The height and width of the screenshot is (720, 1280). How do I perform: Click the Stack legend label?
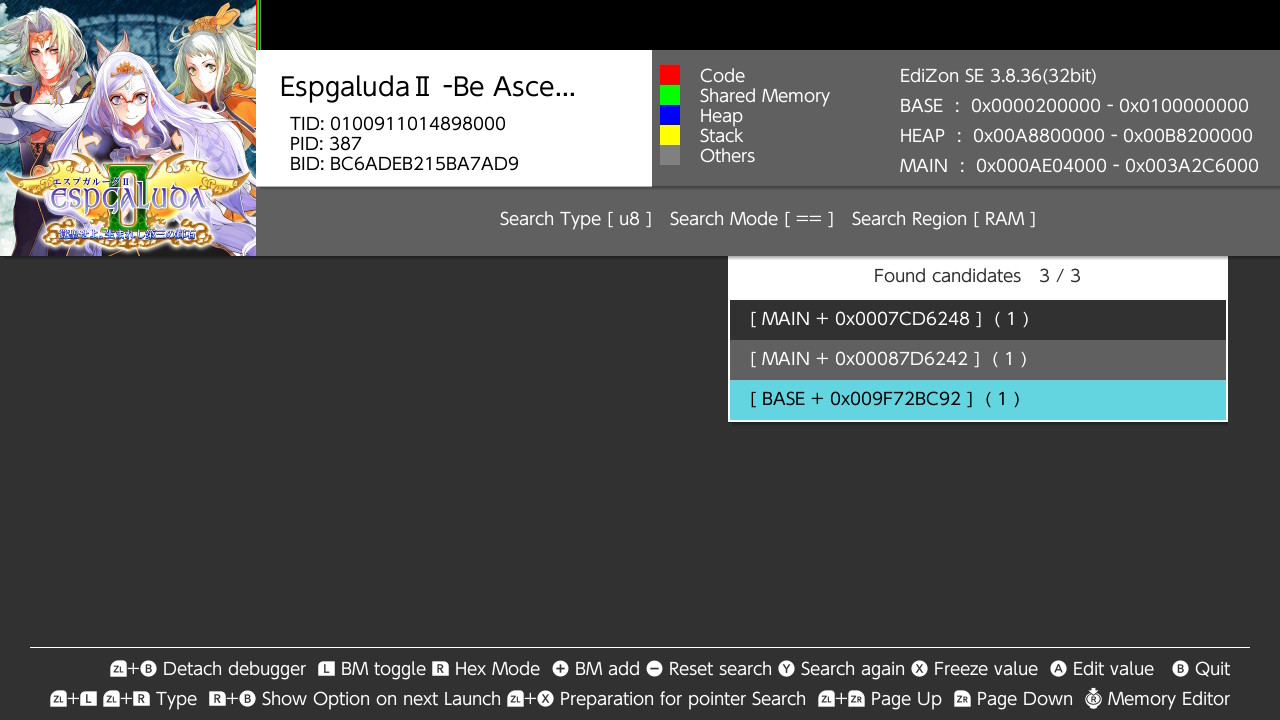(721, 136)
